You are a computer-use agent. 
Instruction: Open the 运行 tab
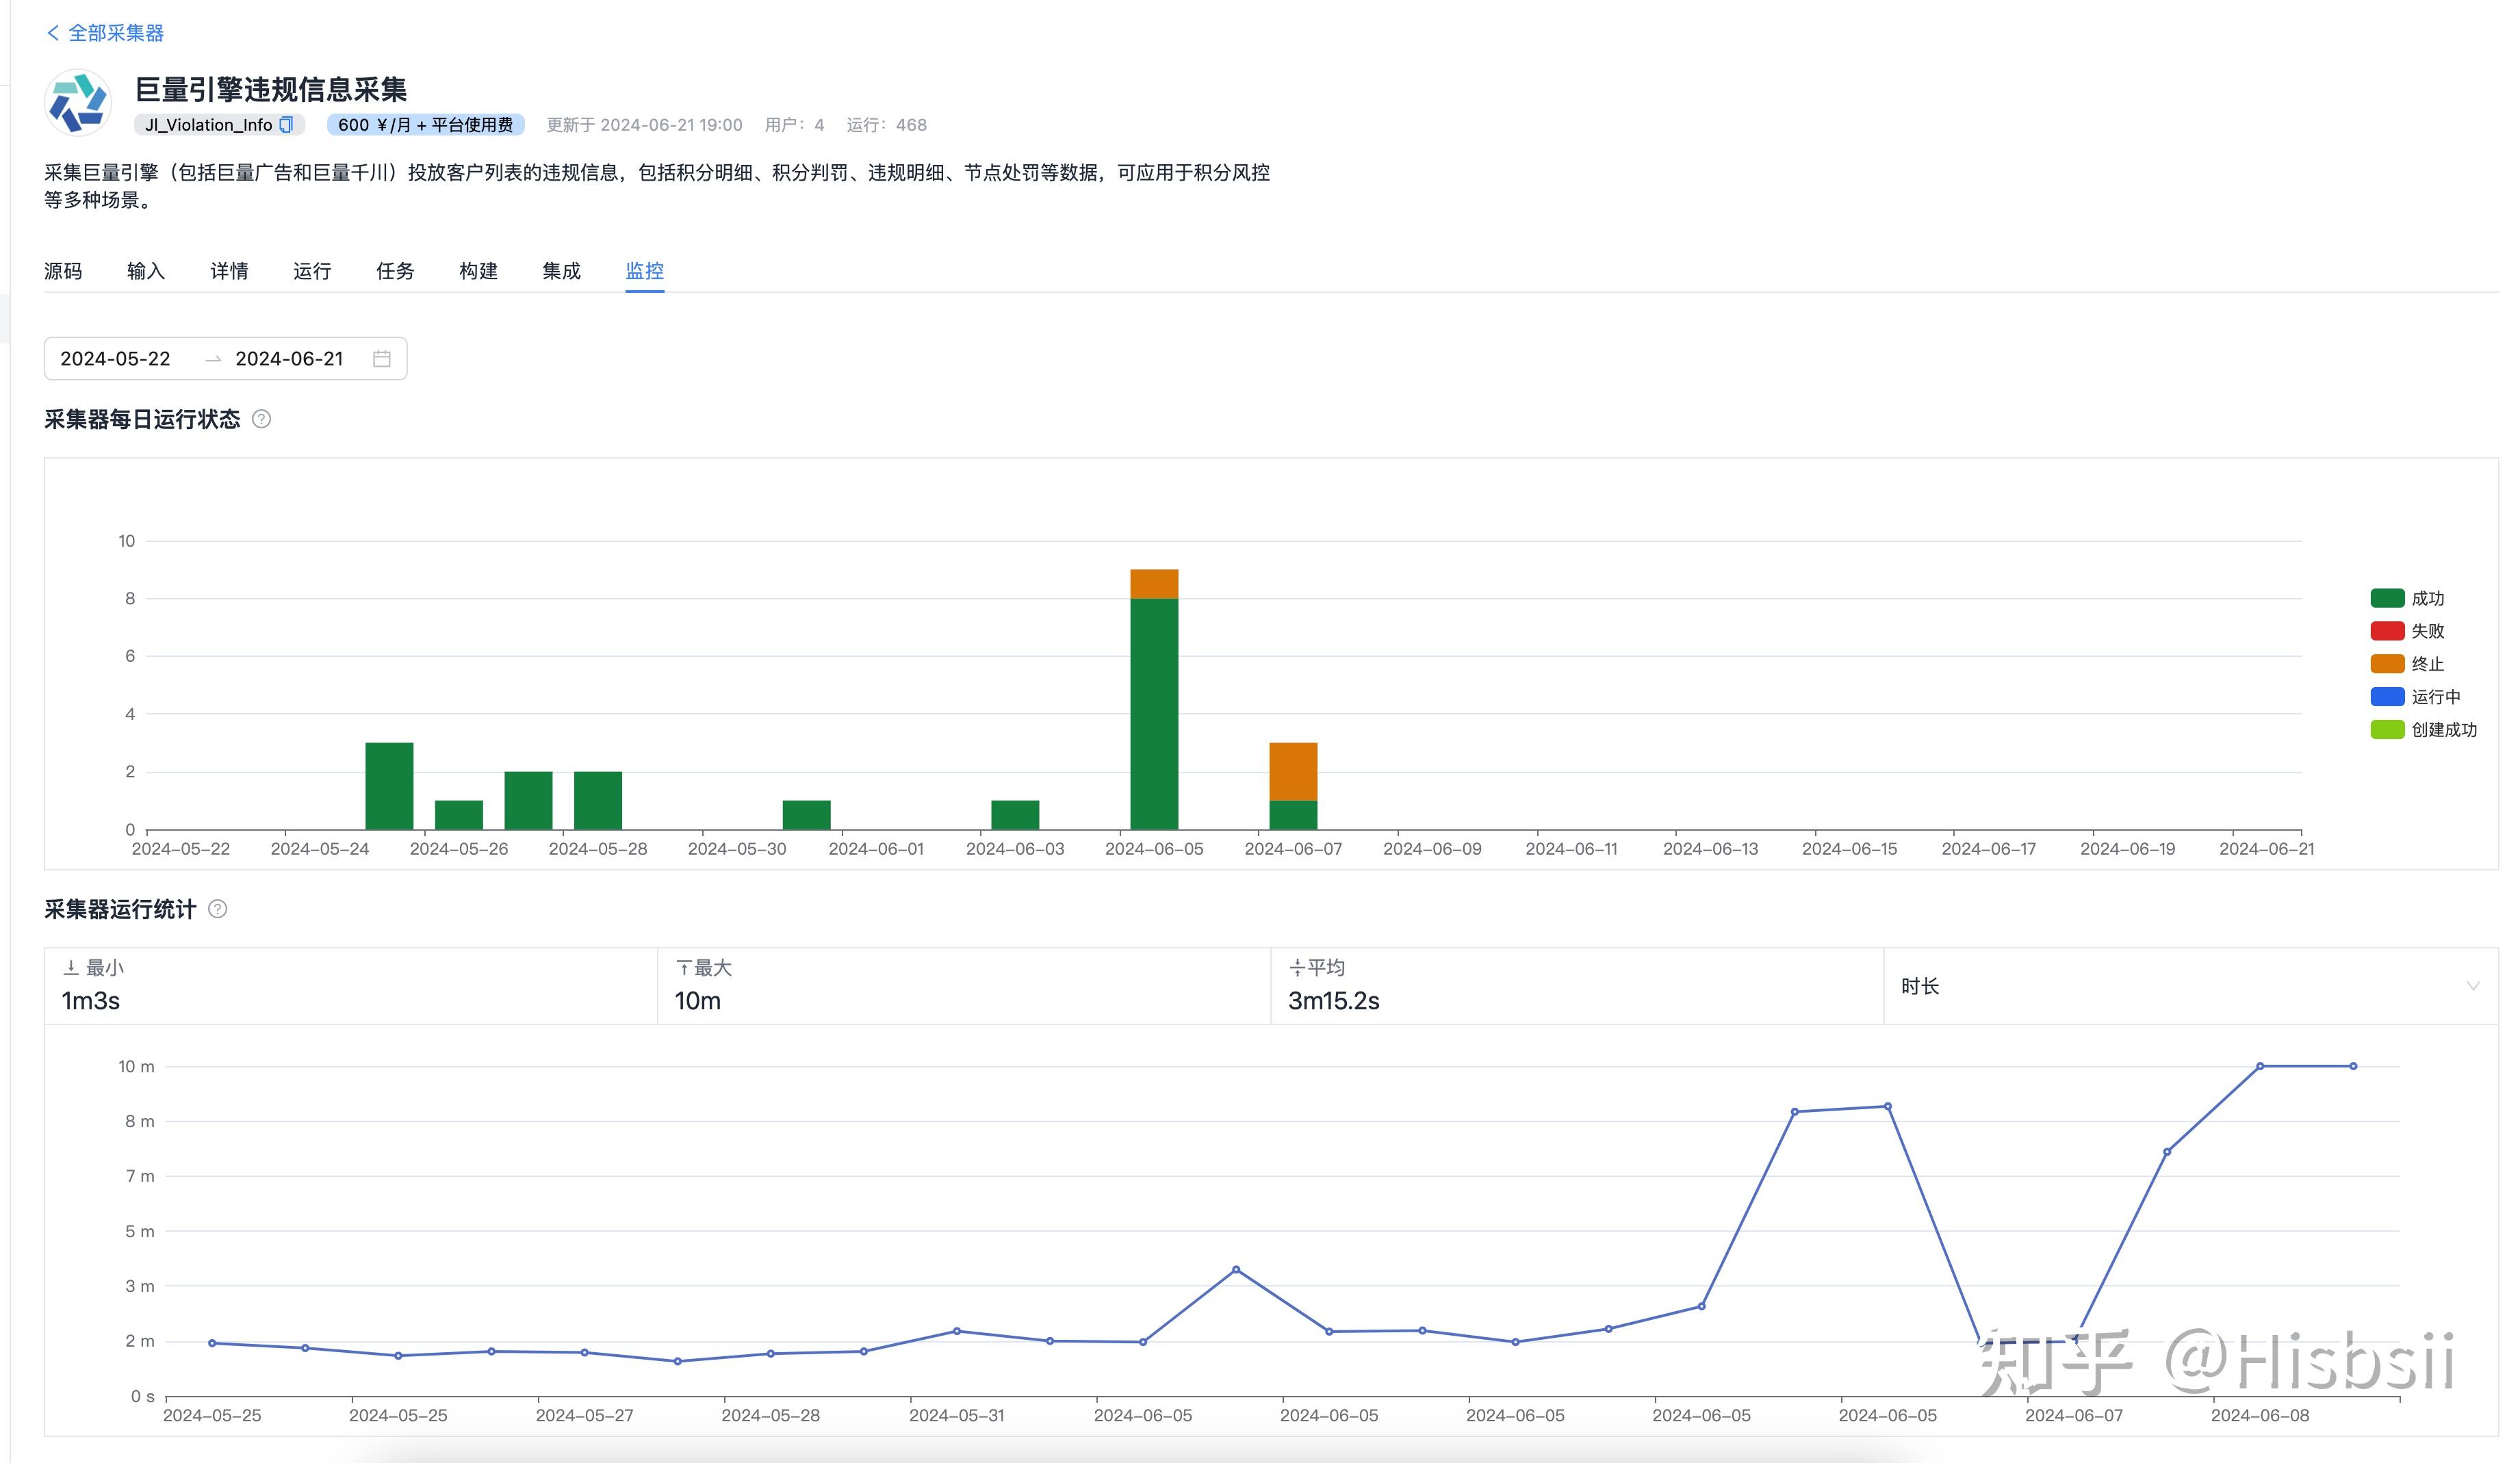312,271
